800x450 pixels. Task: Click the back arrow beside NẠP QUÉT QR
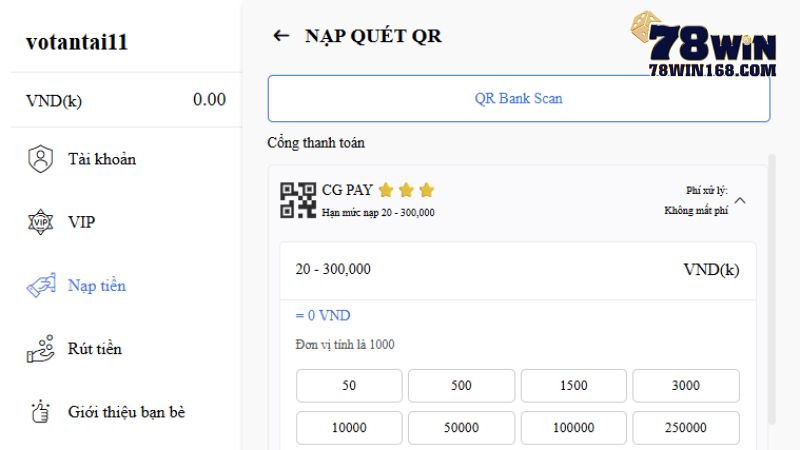click(281, 36)
